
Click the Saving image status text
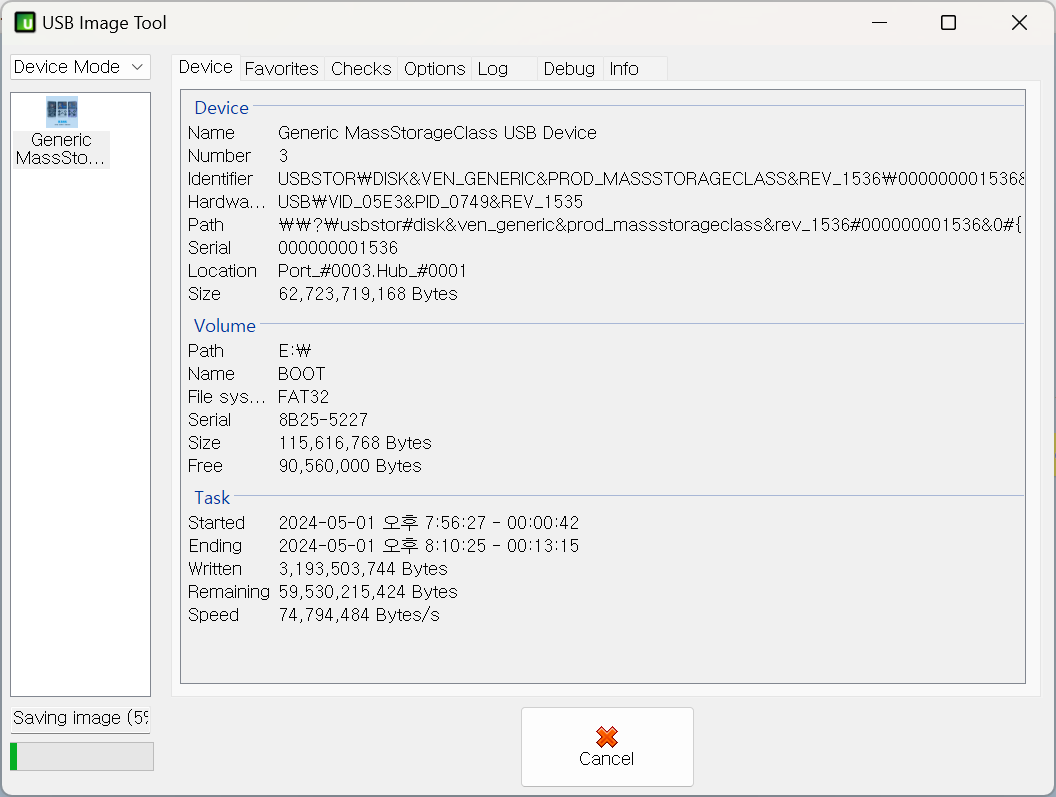(80, 718)
